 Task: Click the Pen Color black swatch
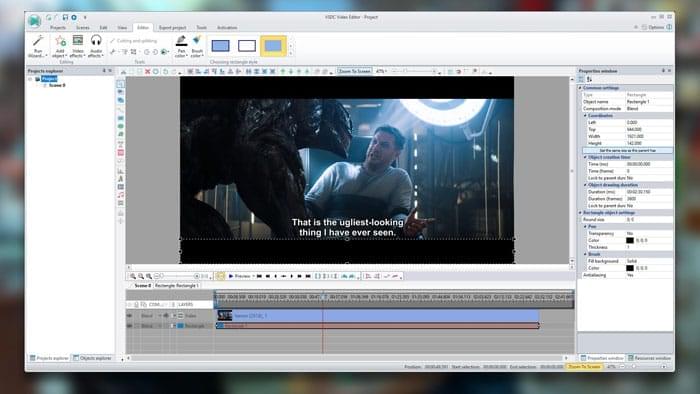click(x=629, y=241)
